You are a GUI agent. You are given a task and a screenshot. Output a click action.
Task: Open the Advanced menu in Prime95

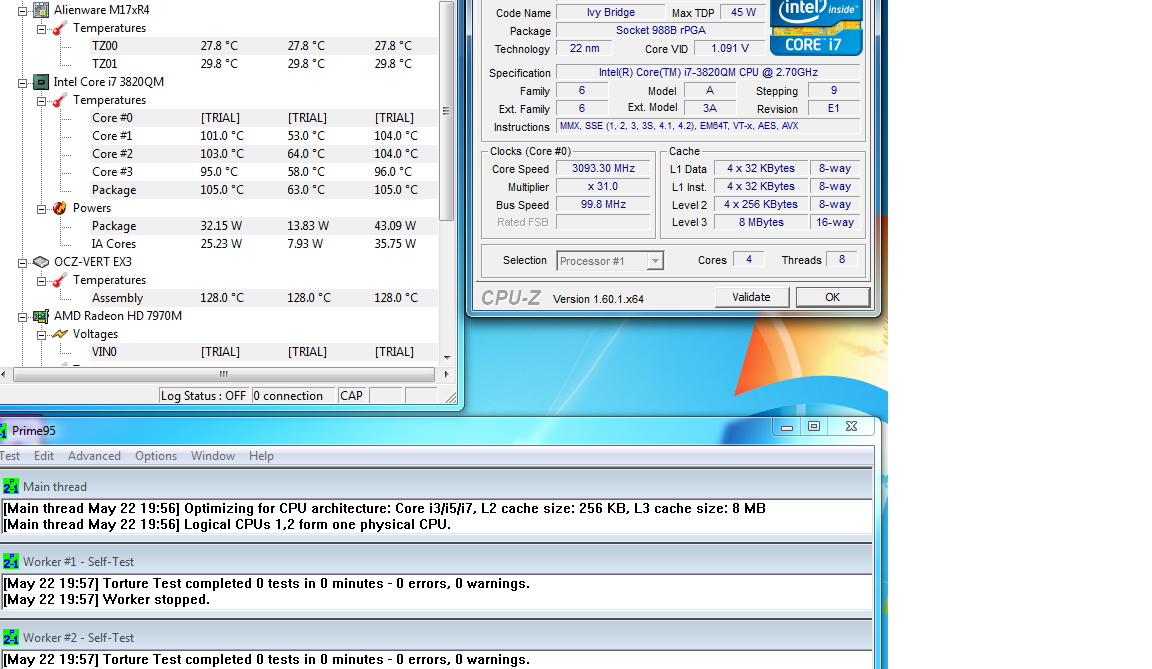tap(94, 456)
